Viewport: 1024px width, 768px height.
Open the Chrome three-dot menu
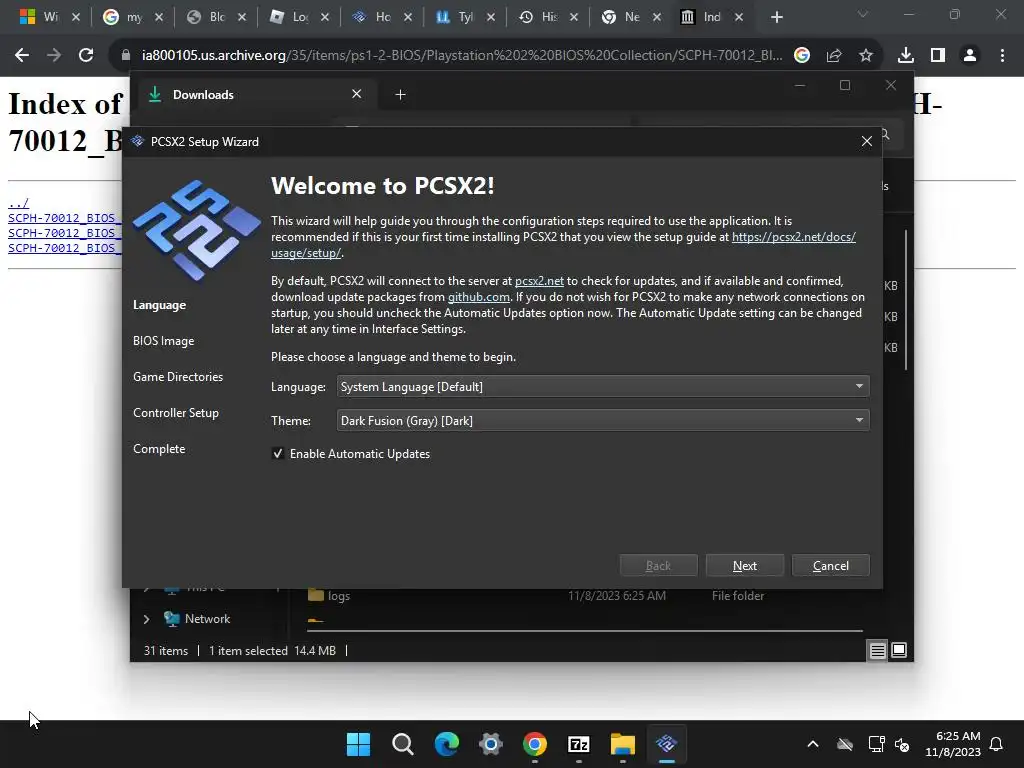click(x=1002, y=56)
